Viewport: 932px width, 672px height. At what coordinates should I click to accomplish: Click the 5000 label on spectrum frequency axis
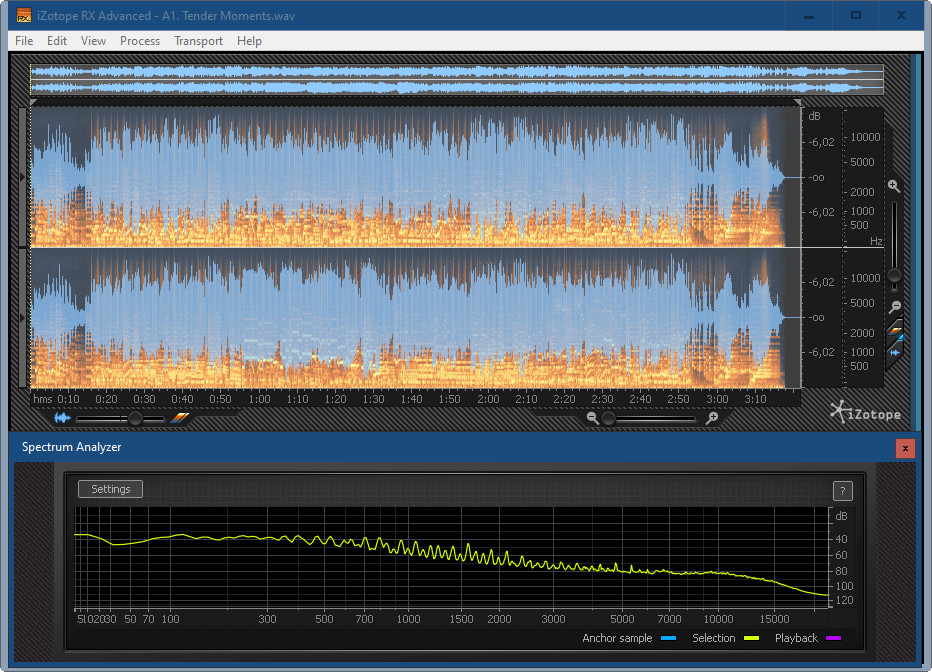(x=622, y=619)
